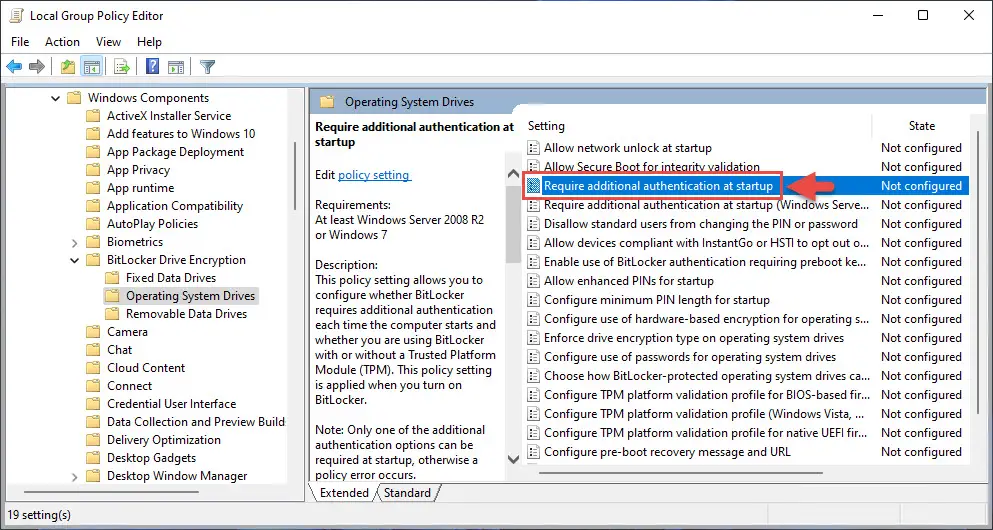
Task: Expand the Biometrics tree node
Action: (x=75, y=243)
